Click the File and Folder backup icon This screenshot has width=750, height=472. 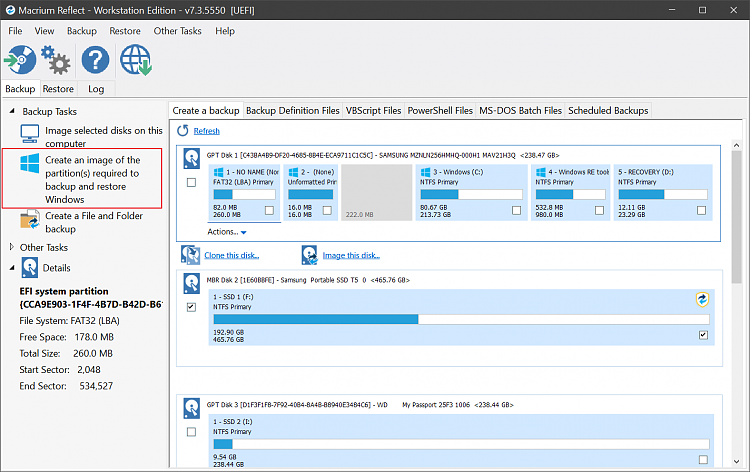click(30, 220)
